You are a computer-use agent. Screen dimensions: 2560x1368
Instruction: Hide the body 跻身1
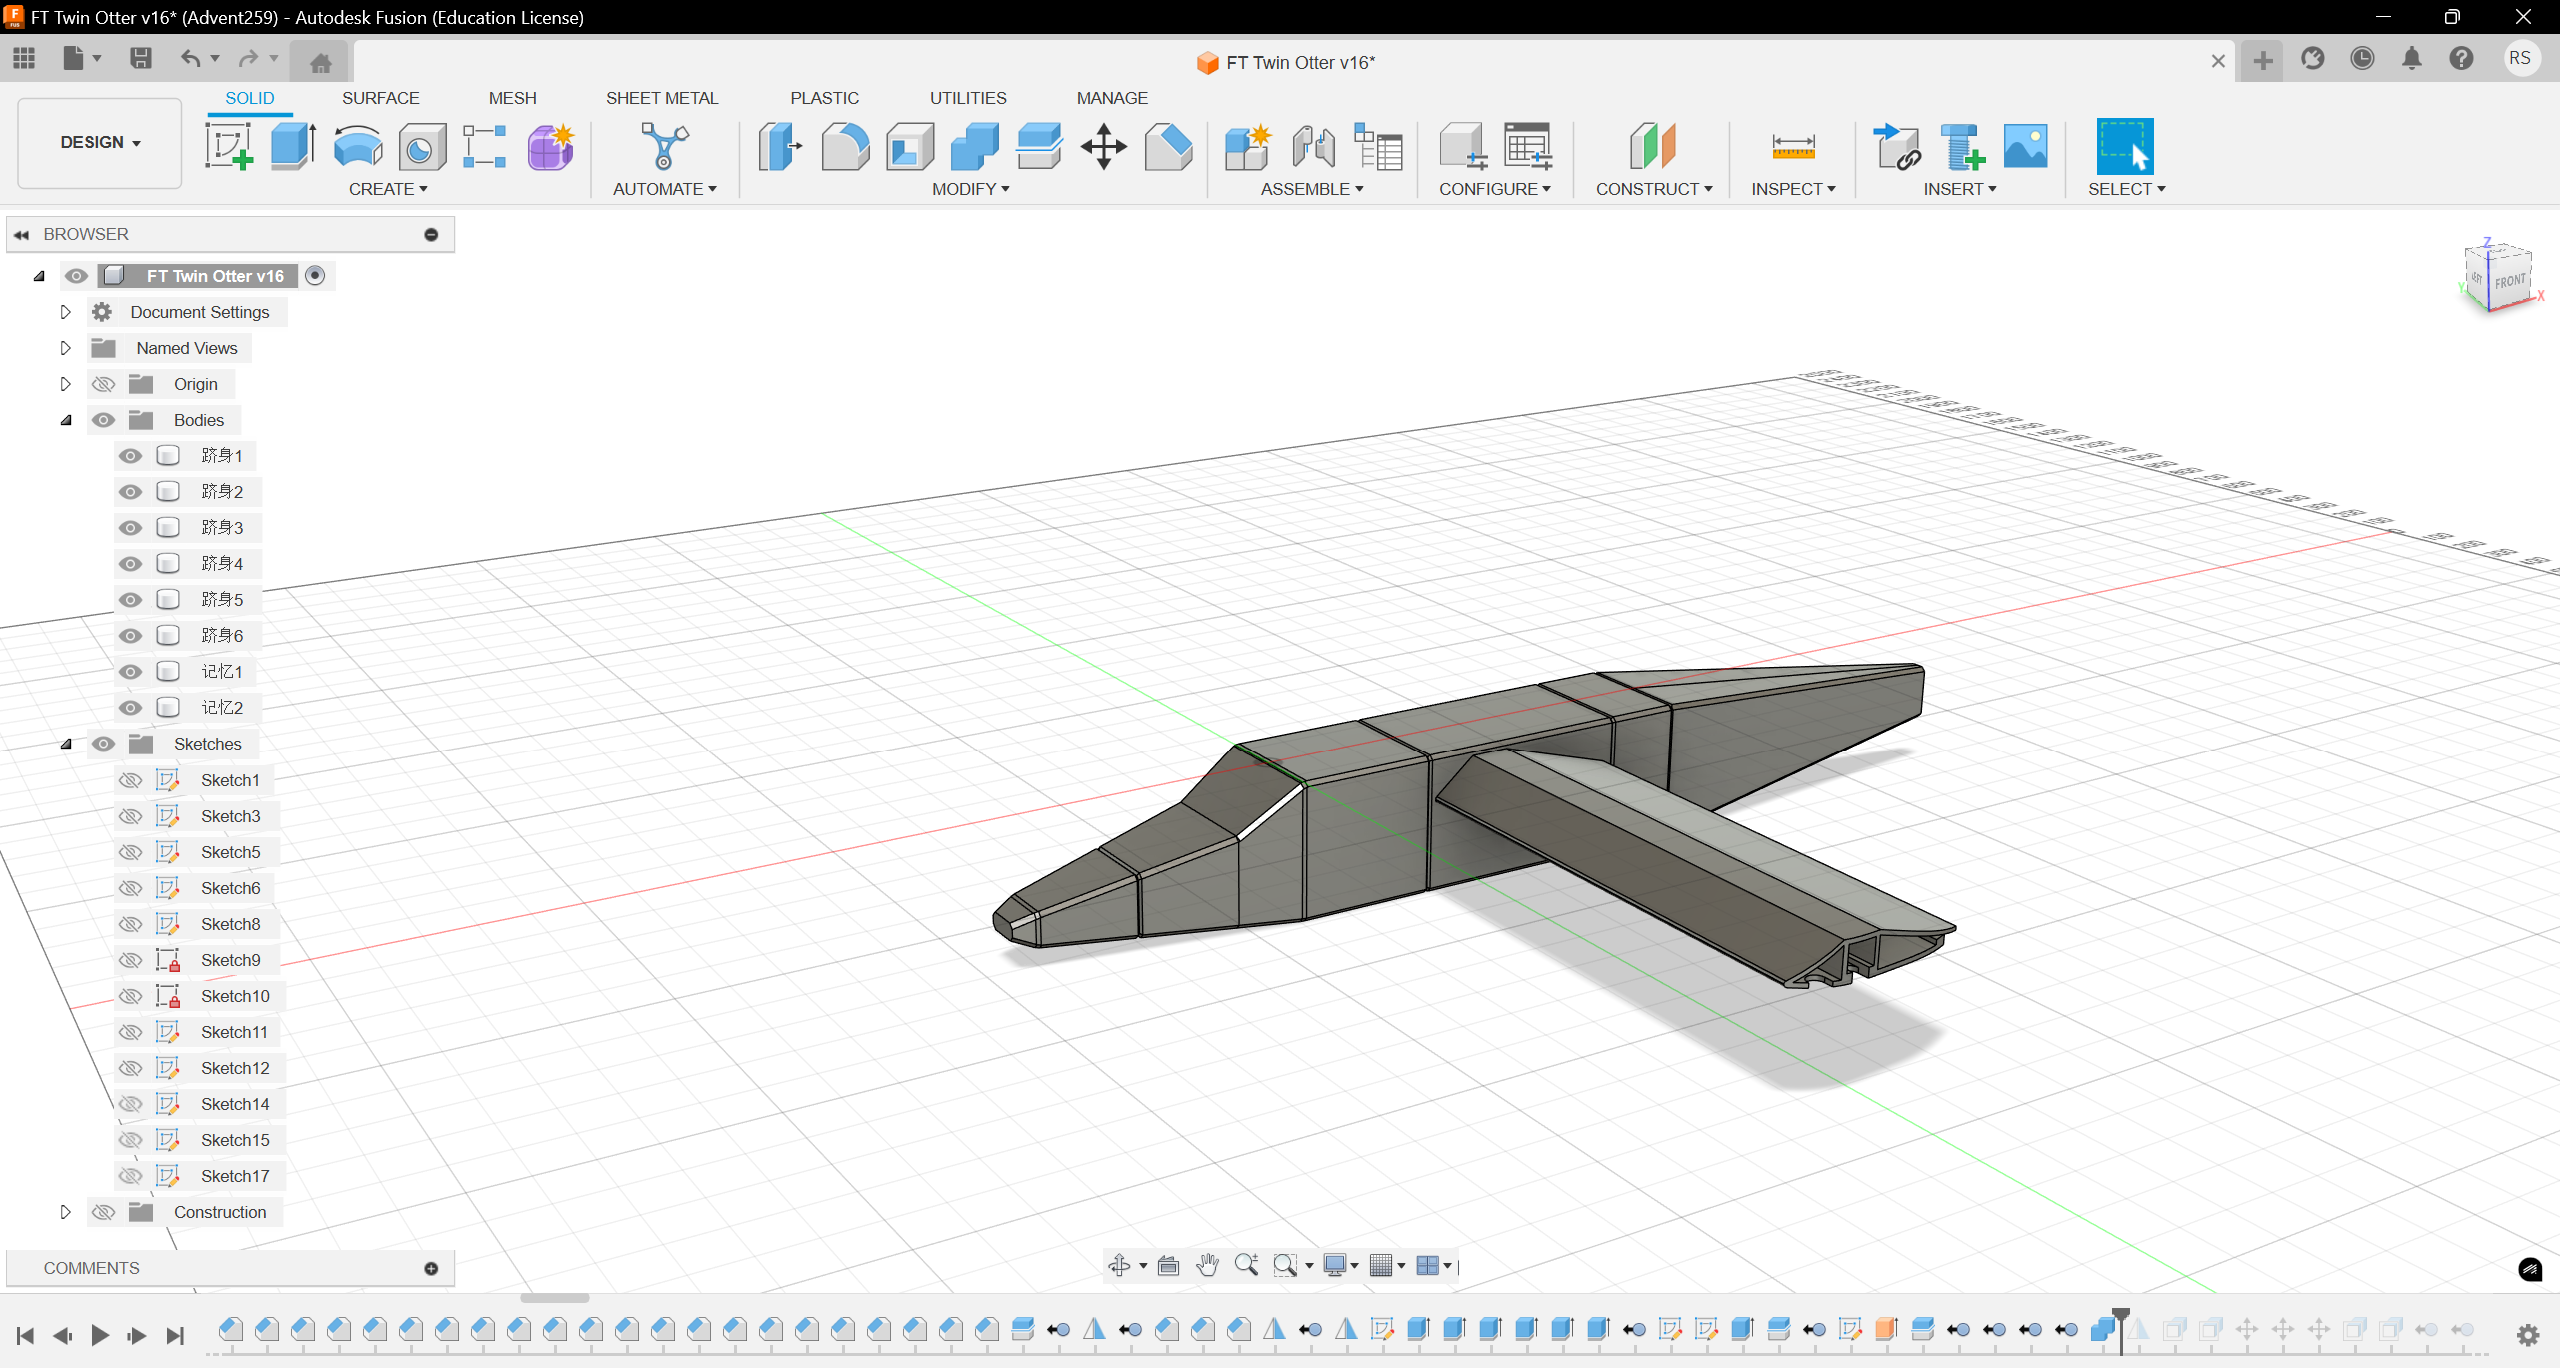[130, 456]
